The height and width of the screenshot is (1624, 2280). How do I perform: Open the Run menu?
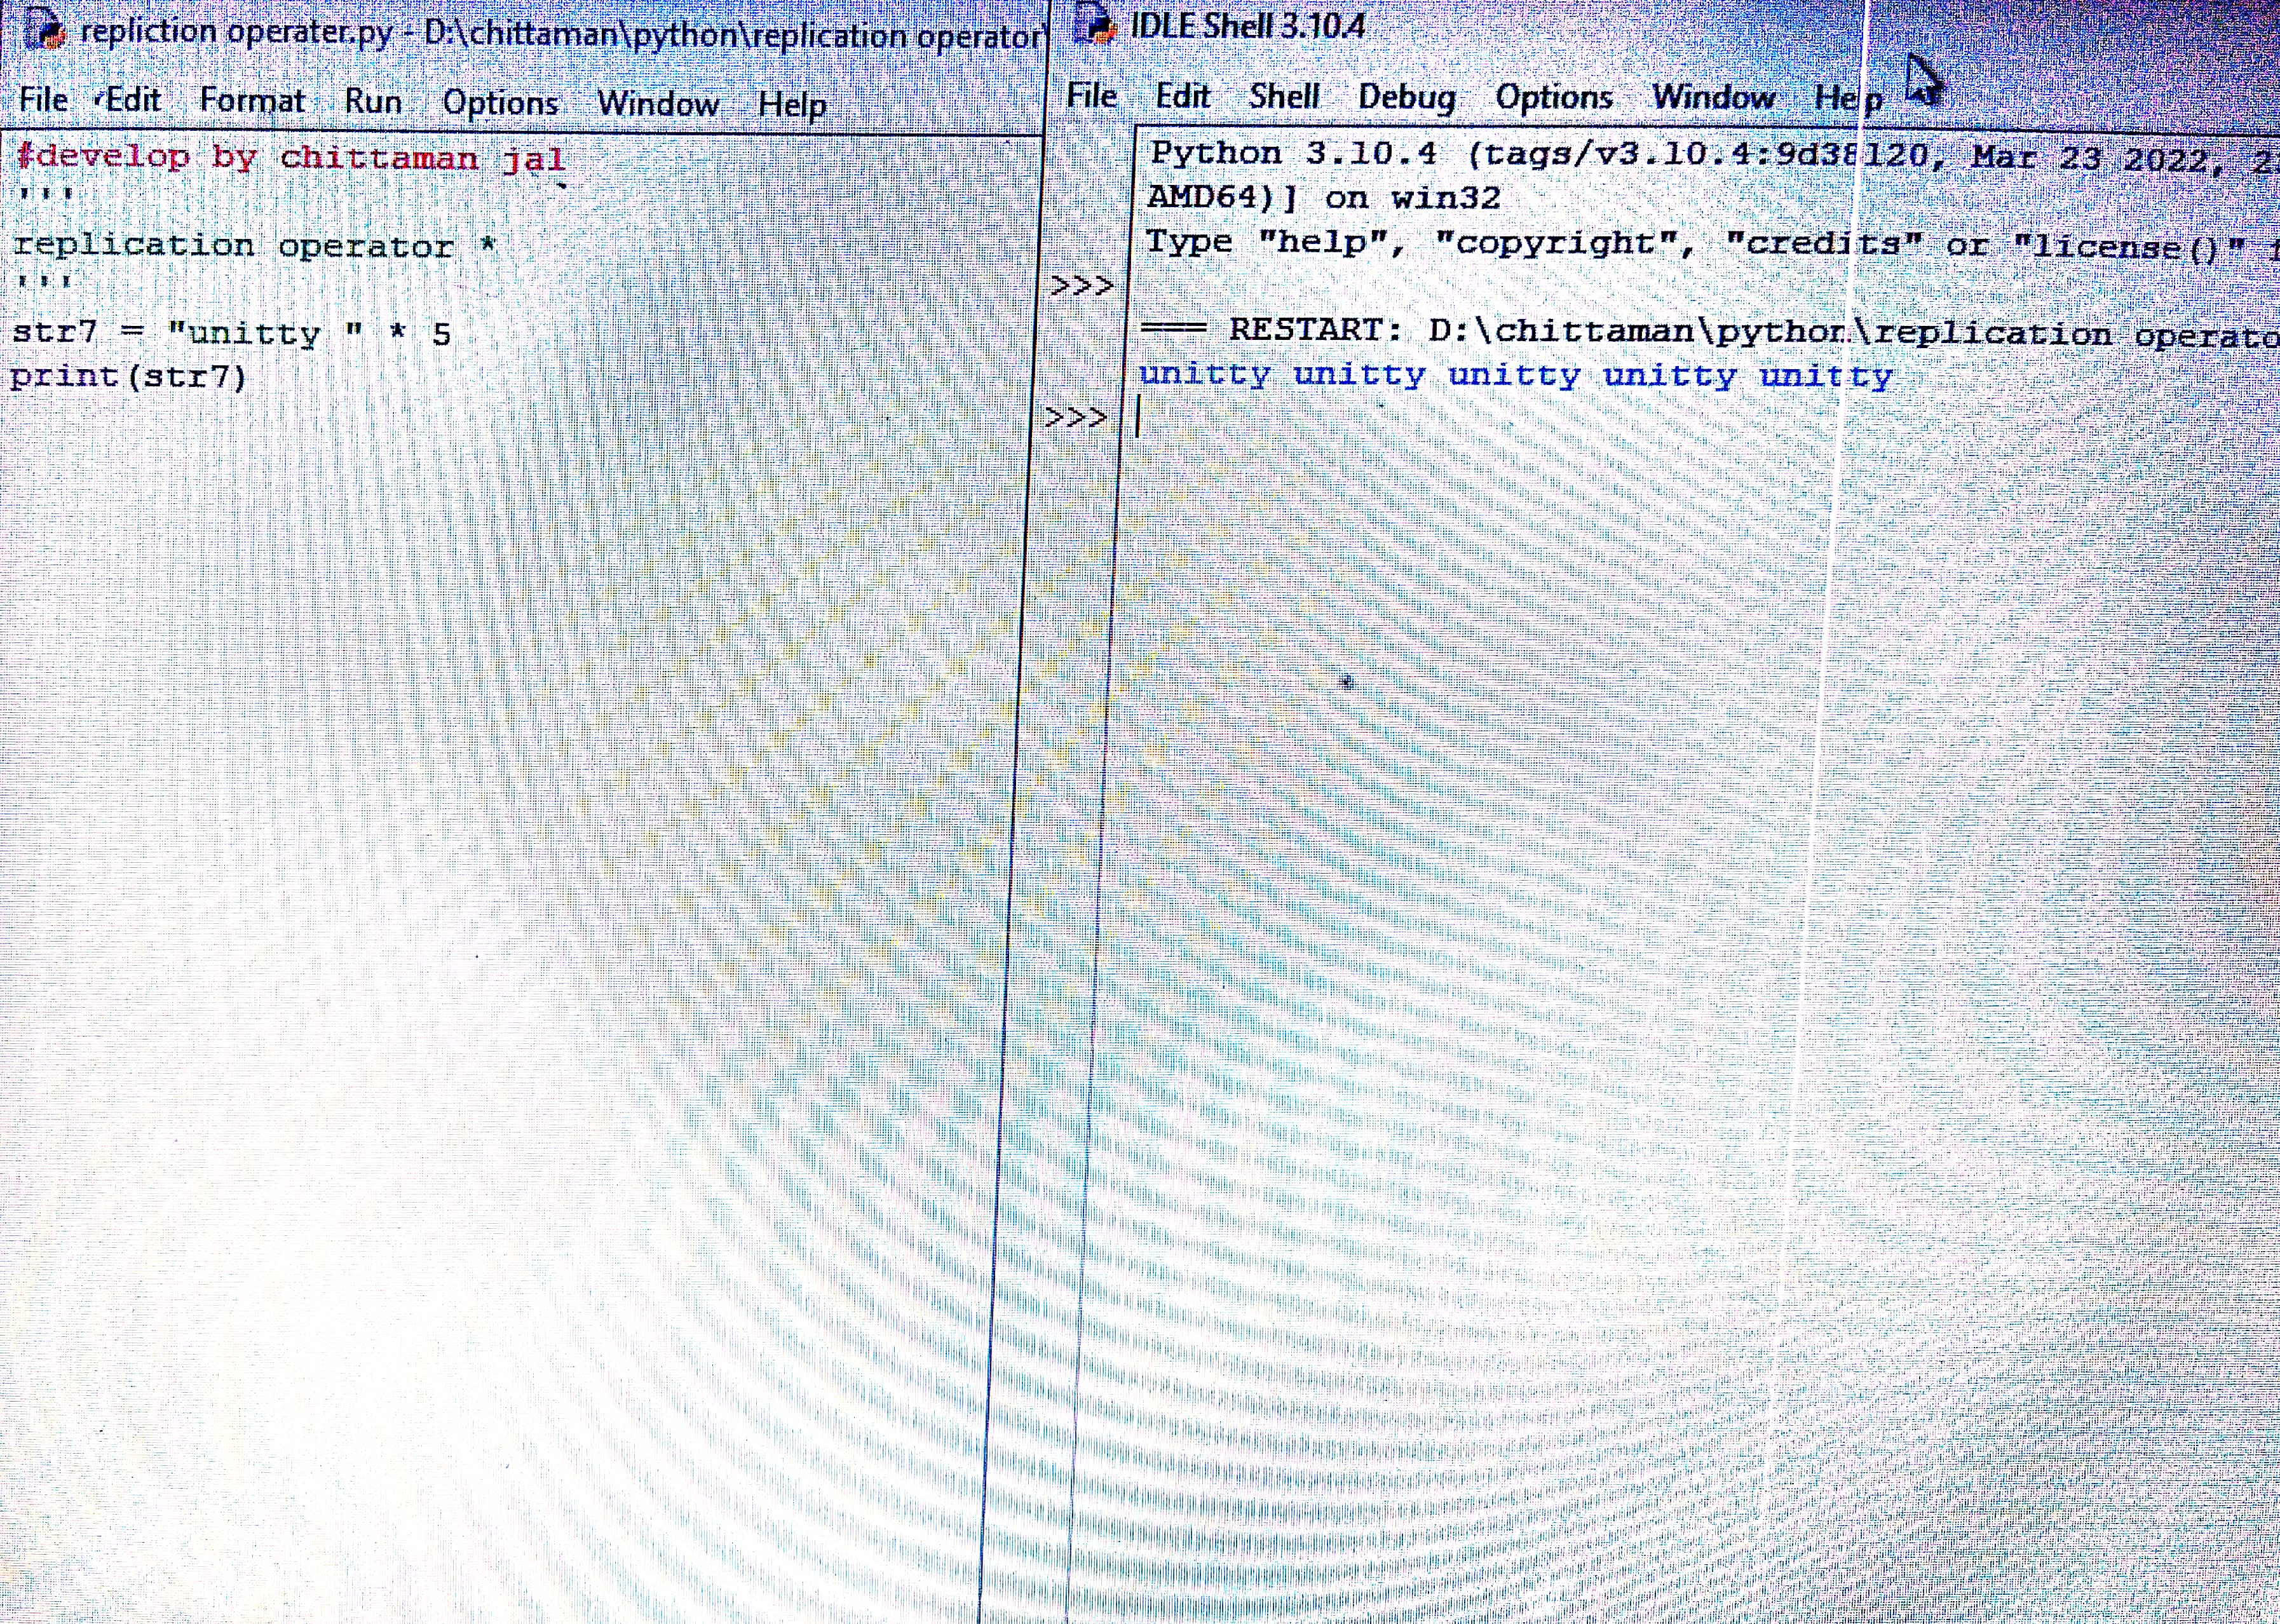373,102
